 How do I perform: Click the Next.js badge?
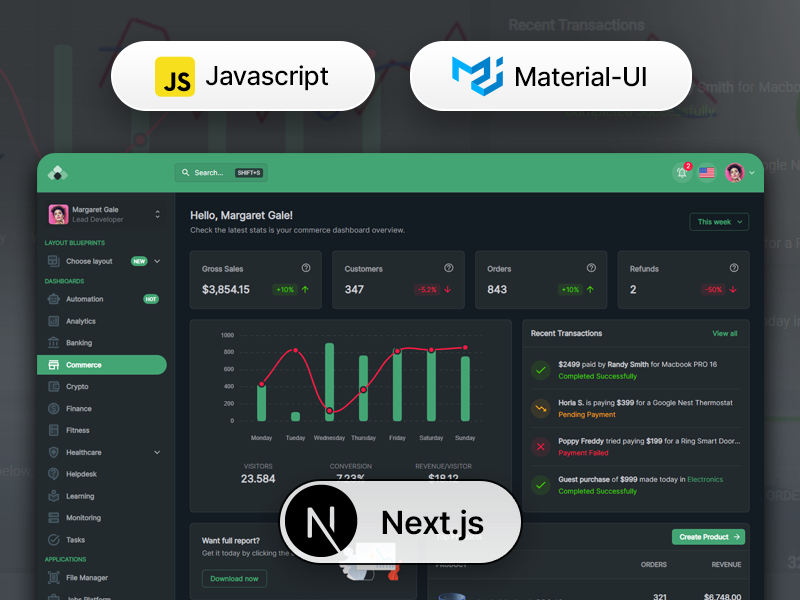[401, 521]
